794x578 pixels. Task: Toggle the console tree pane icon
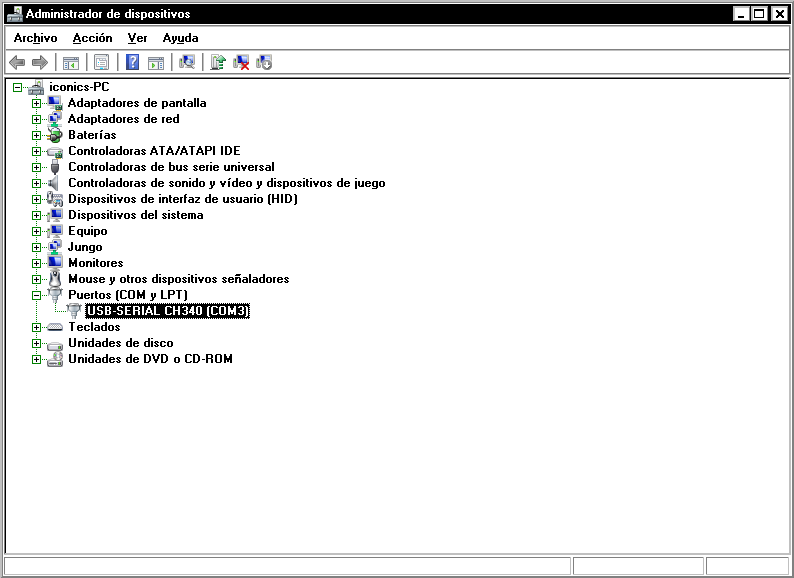click(x=71, y=63)
